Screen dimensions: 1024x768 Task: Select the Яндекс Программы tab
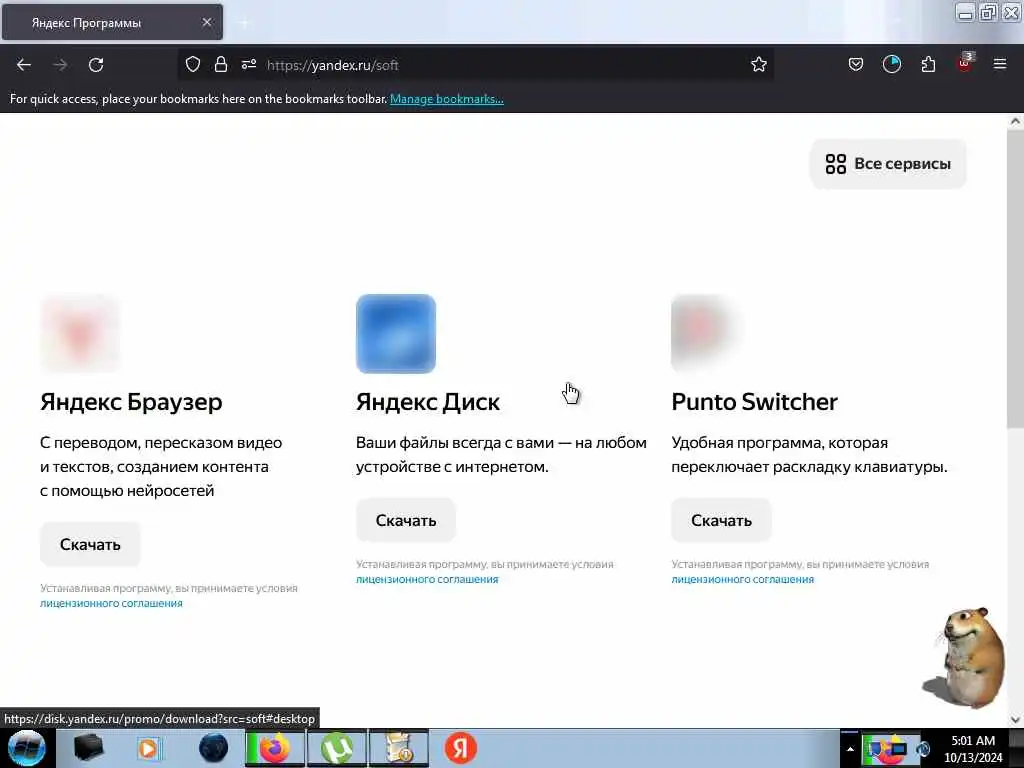pos(112,22)
